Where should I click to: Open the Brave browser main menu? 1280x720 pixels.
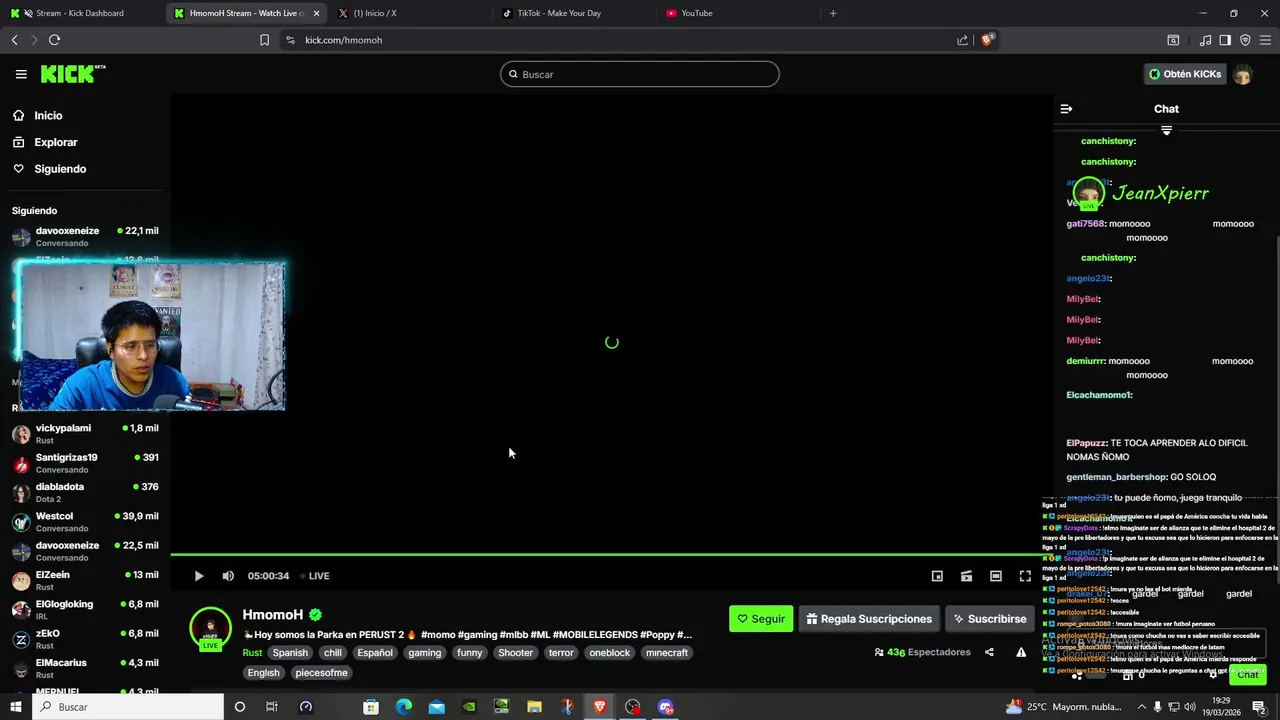(1265, 40)
